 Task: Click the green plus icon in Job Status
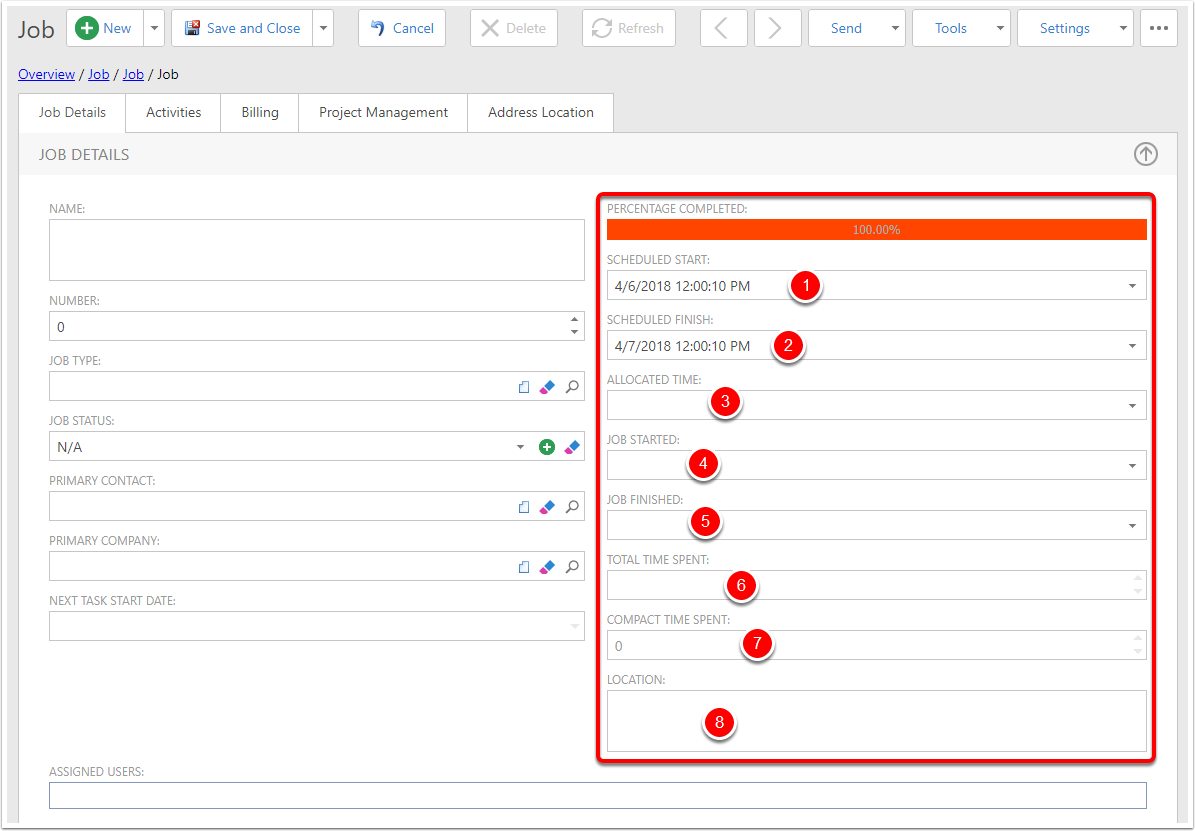point(547,447)
